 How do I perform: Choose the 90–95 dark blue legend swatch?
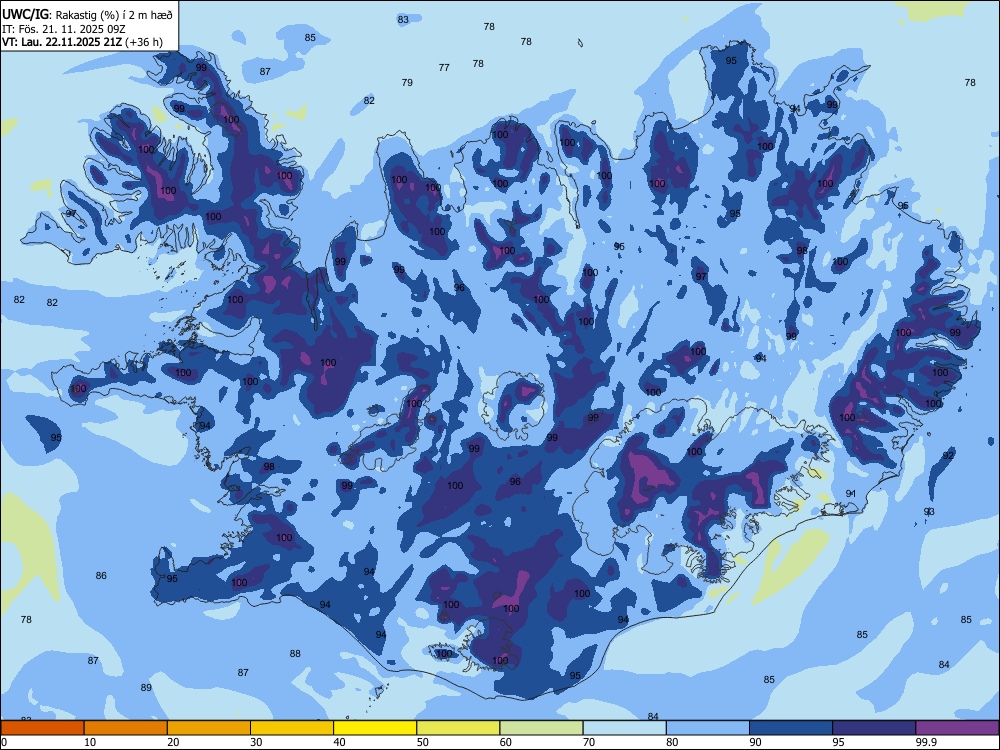click(x=791, y=728)
